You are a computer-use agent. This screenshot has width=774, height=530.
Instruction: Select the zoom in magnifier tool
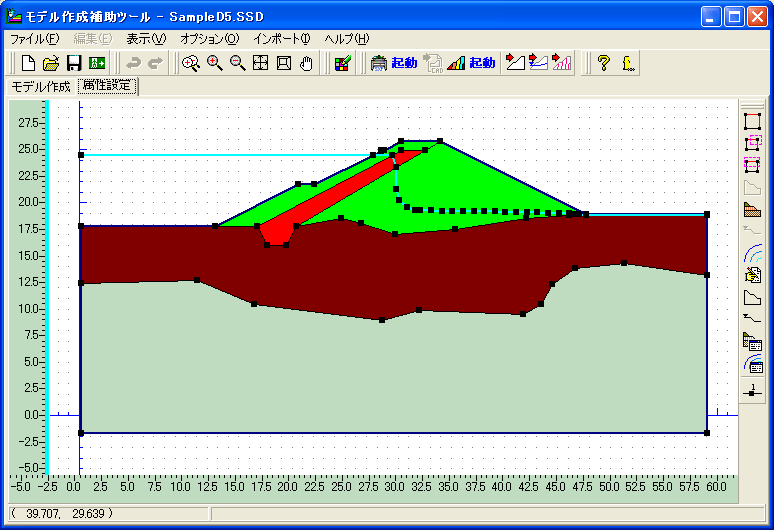(x=214, y=63)
